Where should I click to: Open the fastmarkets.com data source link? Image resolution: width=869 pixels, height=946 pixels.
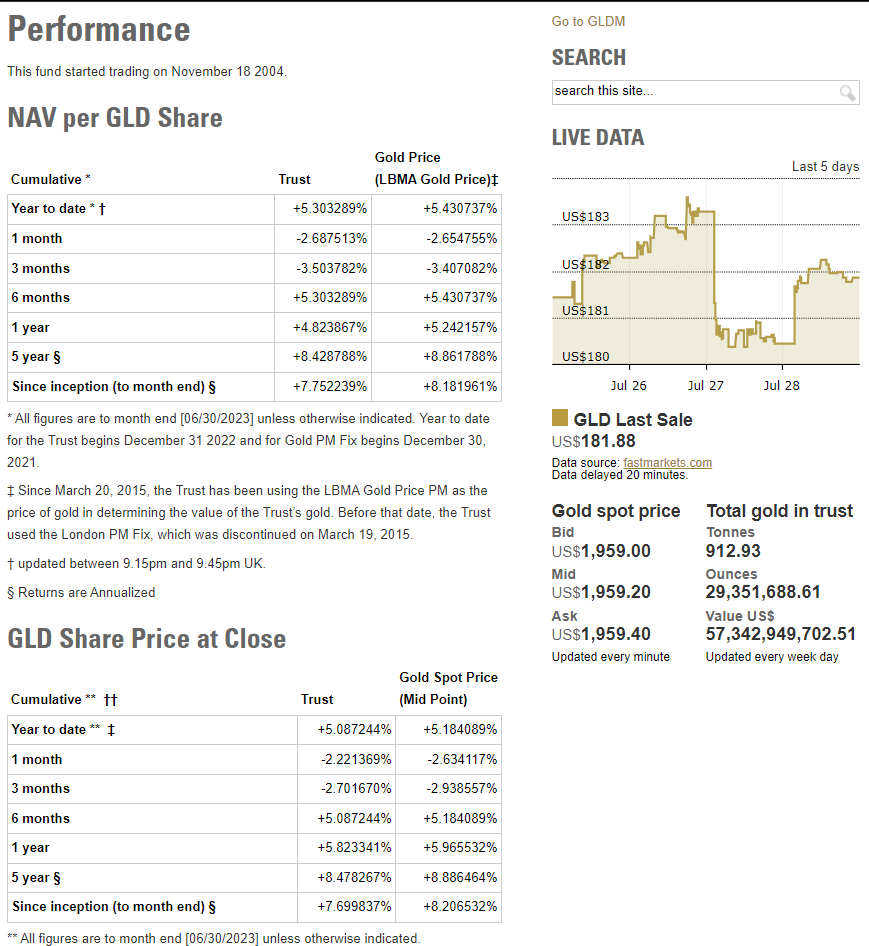tap(667, 463)
